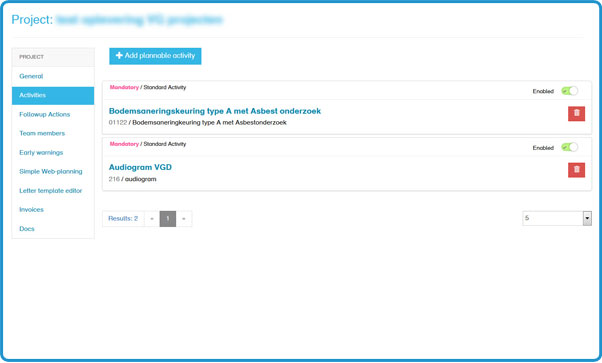Screen dimensions: 602x363
Task: Open the General section in the sidebar
Action: point(53,76)
